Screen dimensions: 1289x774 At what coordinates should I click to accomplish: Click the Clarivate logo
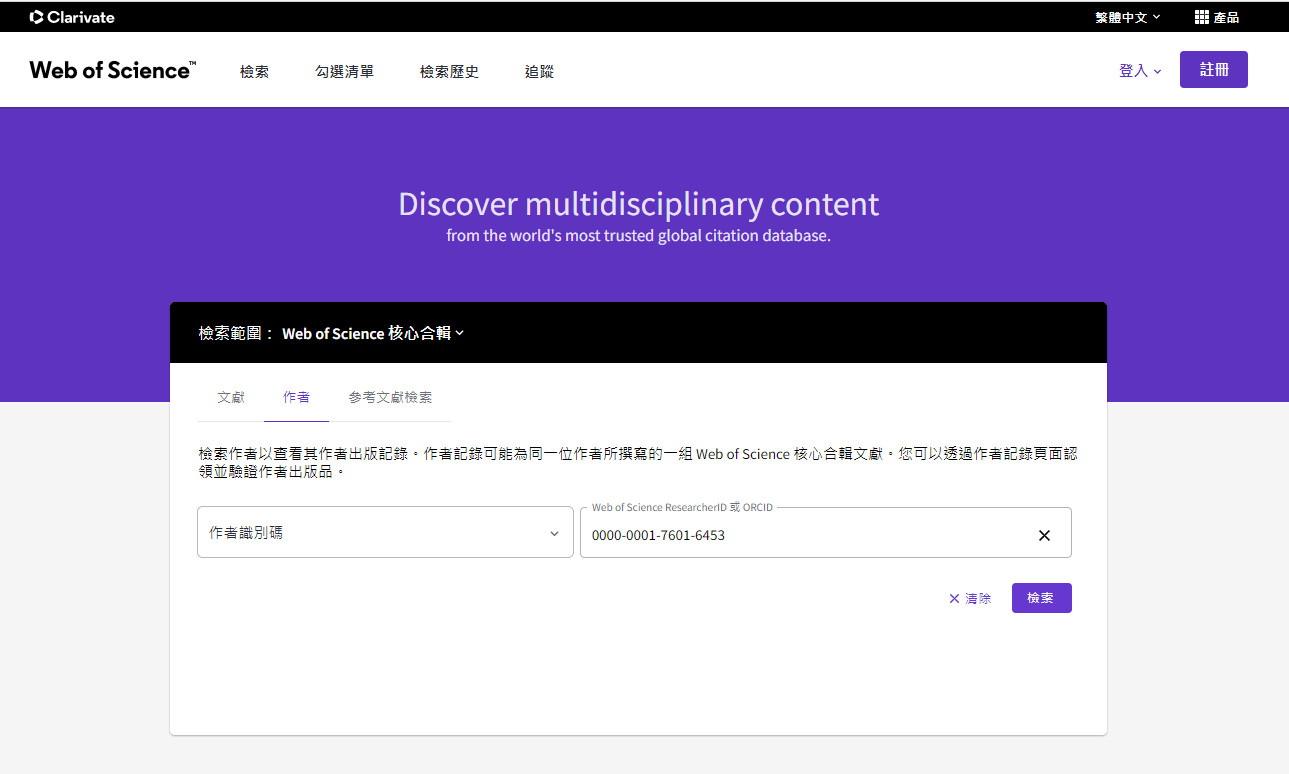tap(72, 17)
